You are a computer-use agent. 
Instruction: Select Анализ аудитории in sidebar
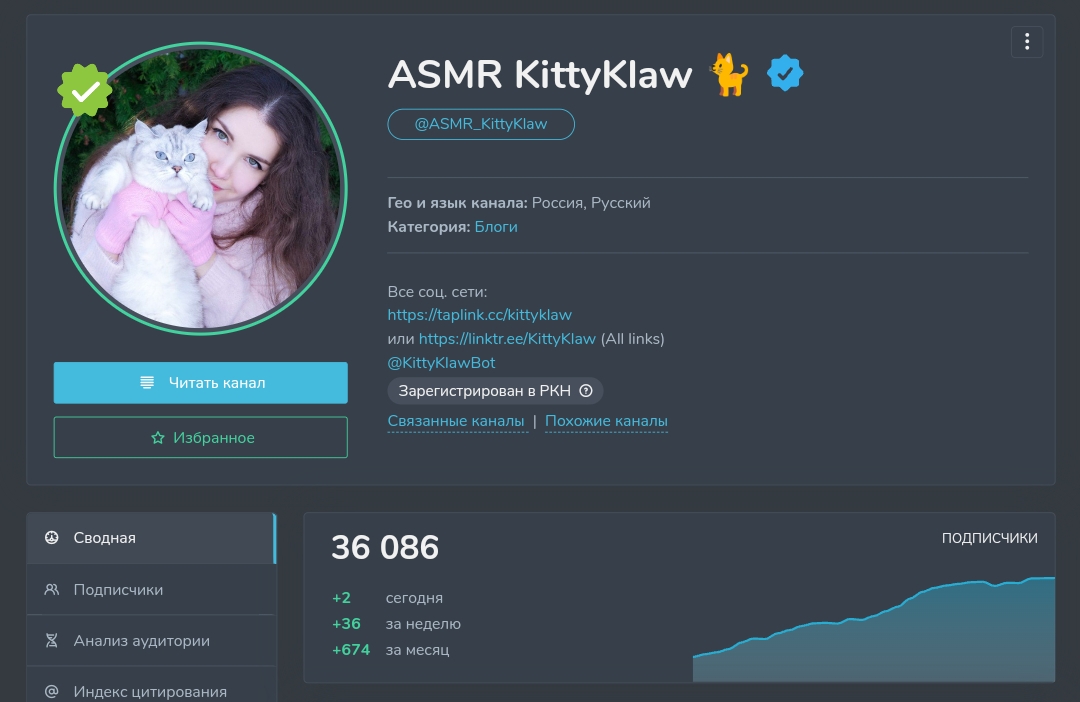[x=151, y=641]
